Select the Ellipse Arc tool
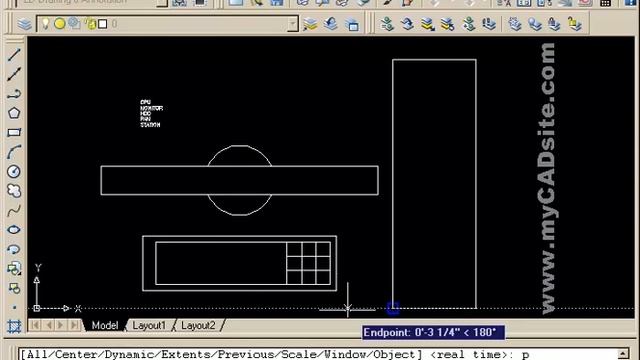The width and height of the screenshot is (640, 360). click(14, 249)
